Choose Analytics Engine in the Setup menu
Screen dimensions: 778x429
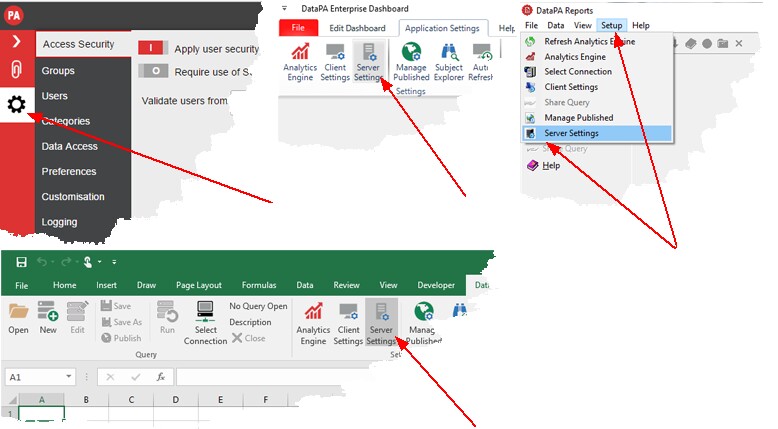click(597, 57)
